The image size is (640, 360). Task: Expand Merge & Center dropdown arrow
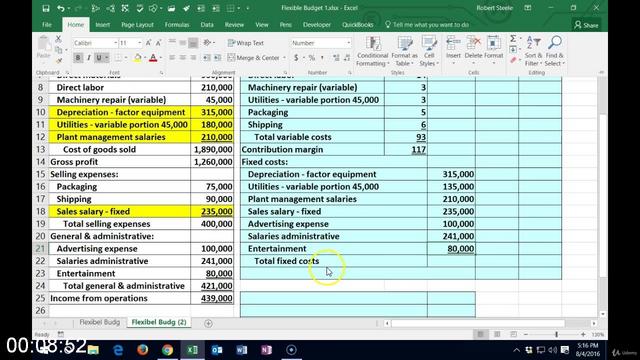[284, 58]
